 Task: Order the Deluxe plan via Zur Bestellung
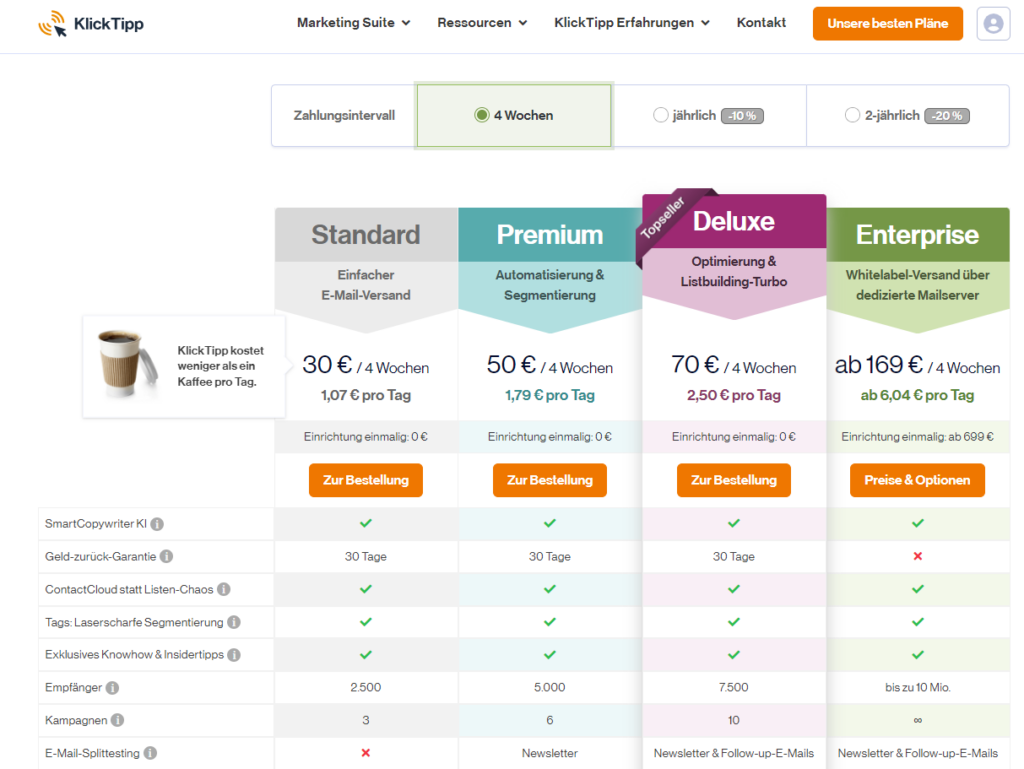[734, 480]
